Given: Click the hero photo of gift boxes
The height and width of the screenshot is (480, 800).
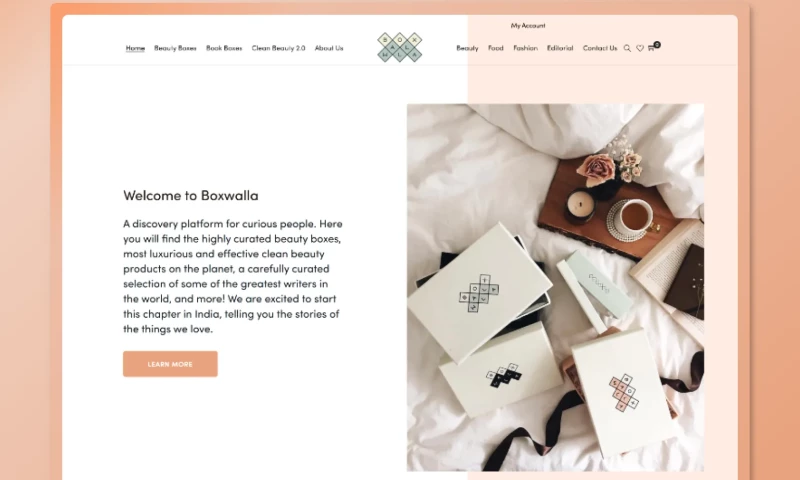Looking at the screenshot, I should [555, 288].
